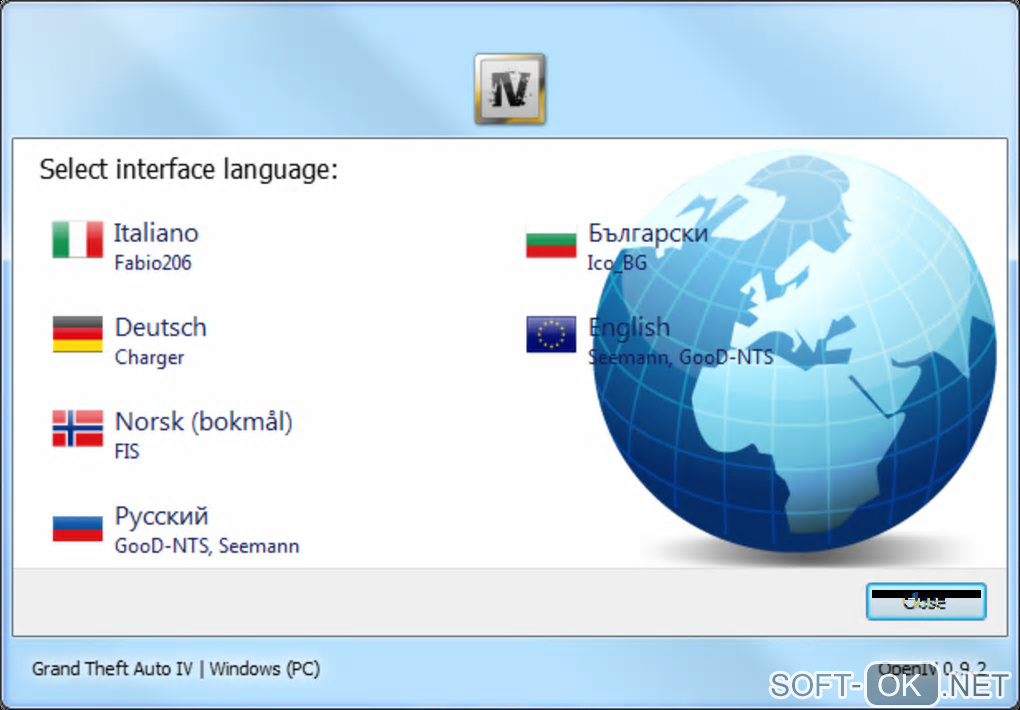Click translator name Fabio206
This screenshot has height=710, width=1020.
[x=153, y=263]
